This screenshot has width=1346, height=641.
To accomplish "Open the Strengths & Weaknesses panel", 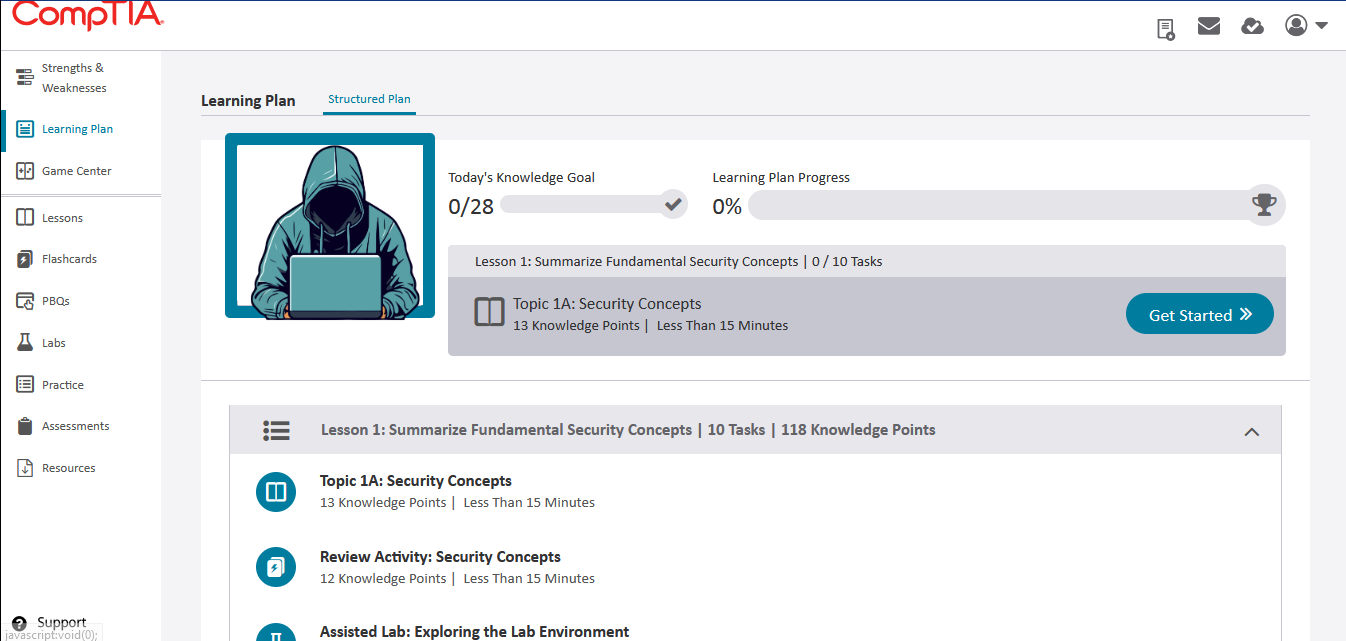I will 72,77.
